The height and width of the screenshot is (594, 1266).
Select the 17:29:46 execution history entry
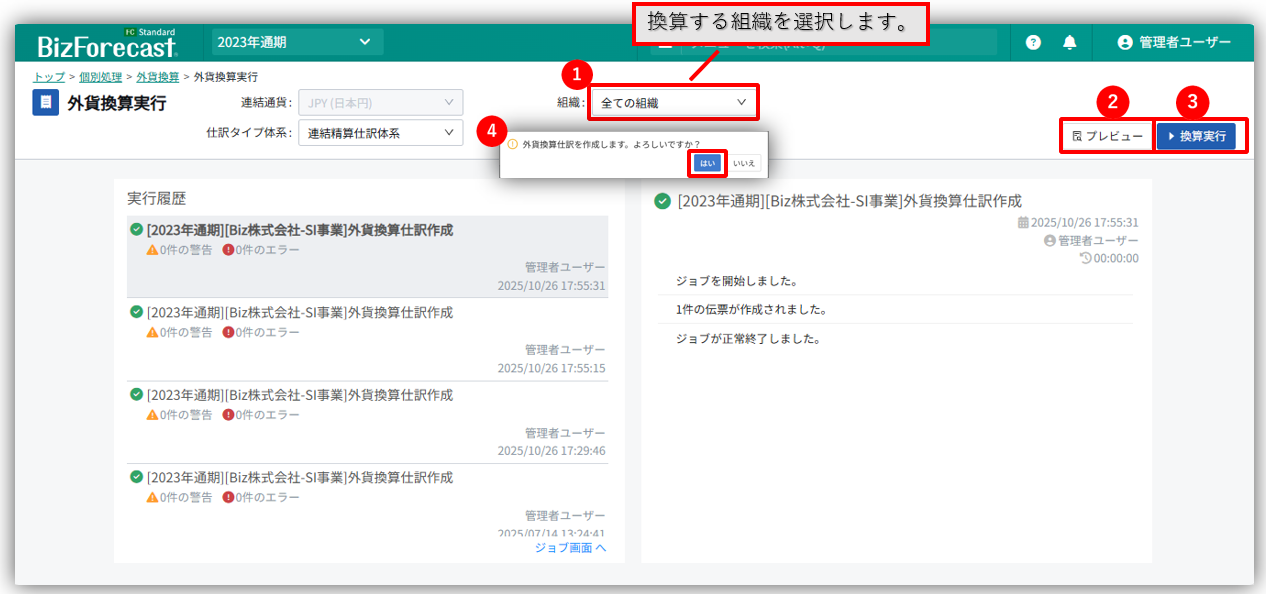click(x=368, y=422)
